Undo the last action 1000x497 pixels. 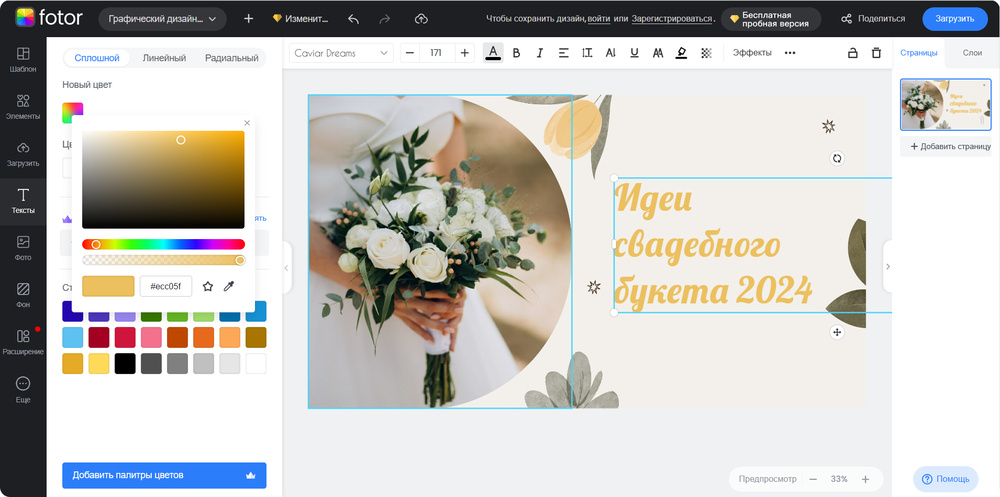pyautogui.click(x=353, y=19)
